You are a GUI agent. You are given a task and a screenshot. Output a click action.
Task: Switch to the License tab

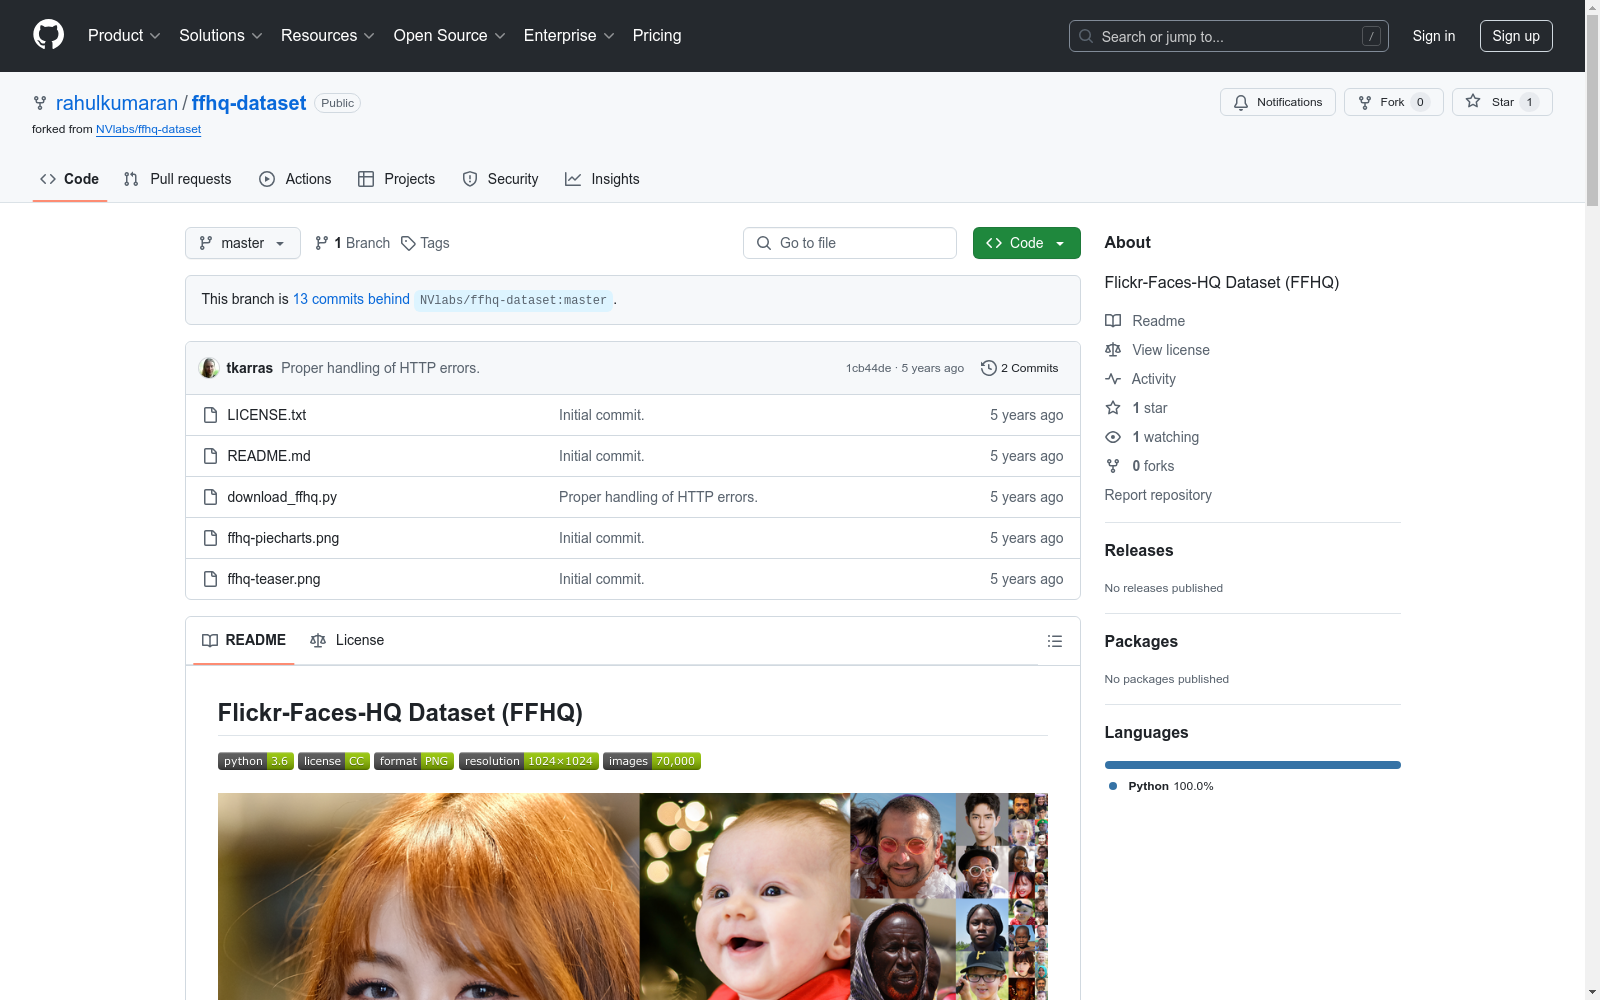[x=347, y=640]
